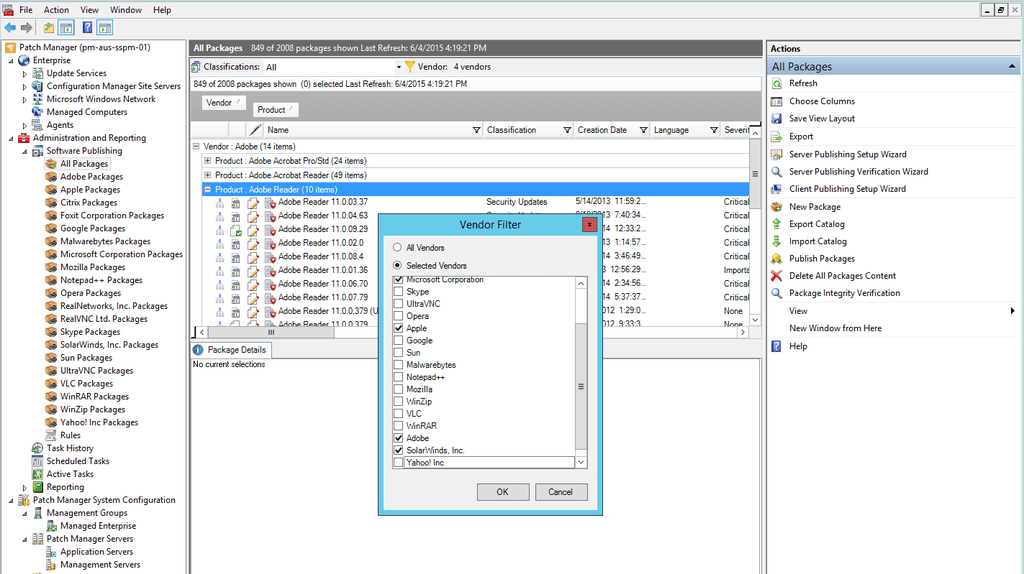Click the Package Details info icon

[x=198, y=350]
